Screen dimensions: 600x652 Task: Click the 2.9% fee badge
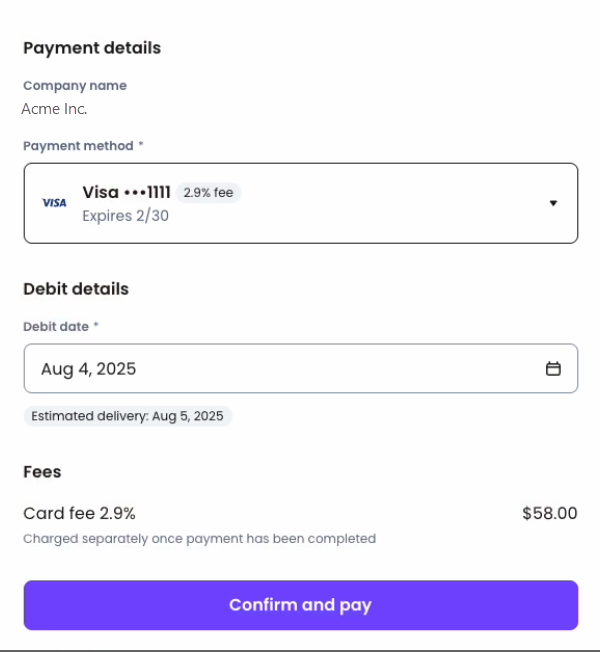tap(208, 192)
